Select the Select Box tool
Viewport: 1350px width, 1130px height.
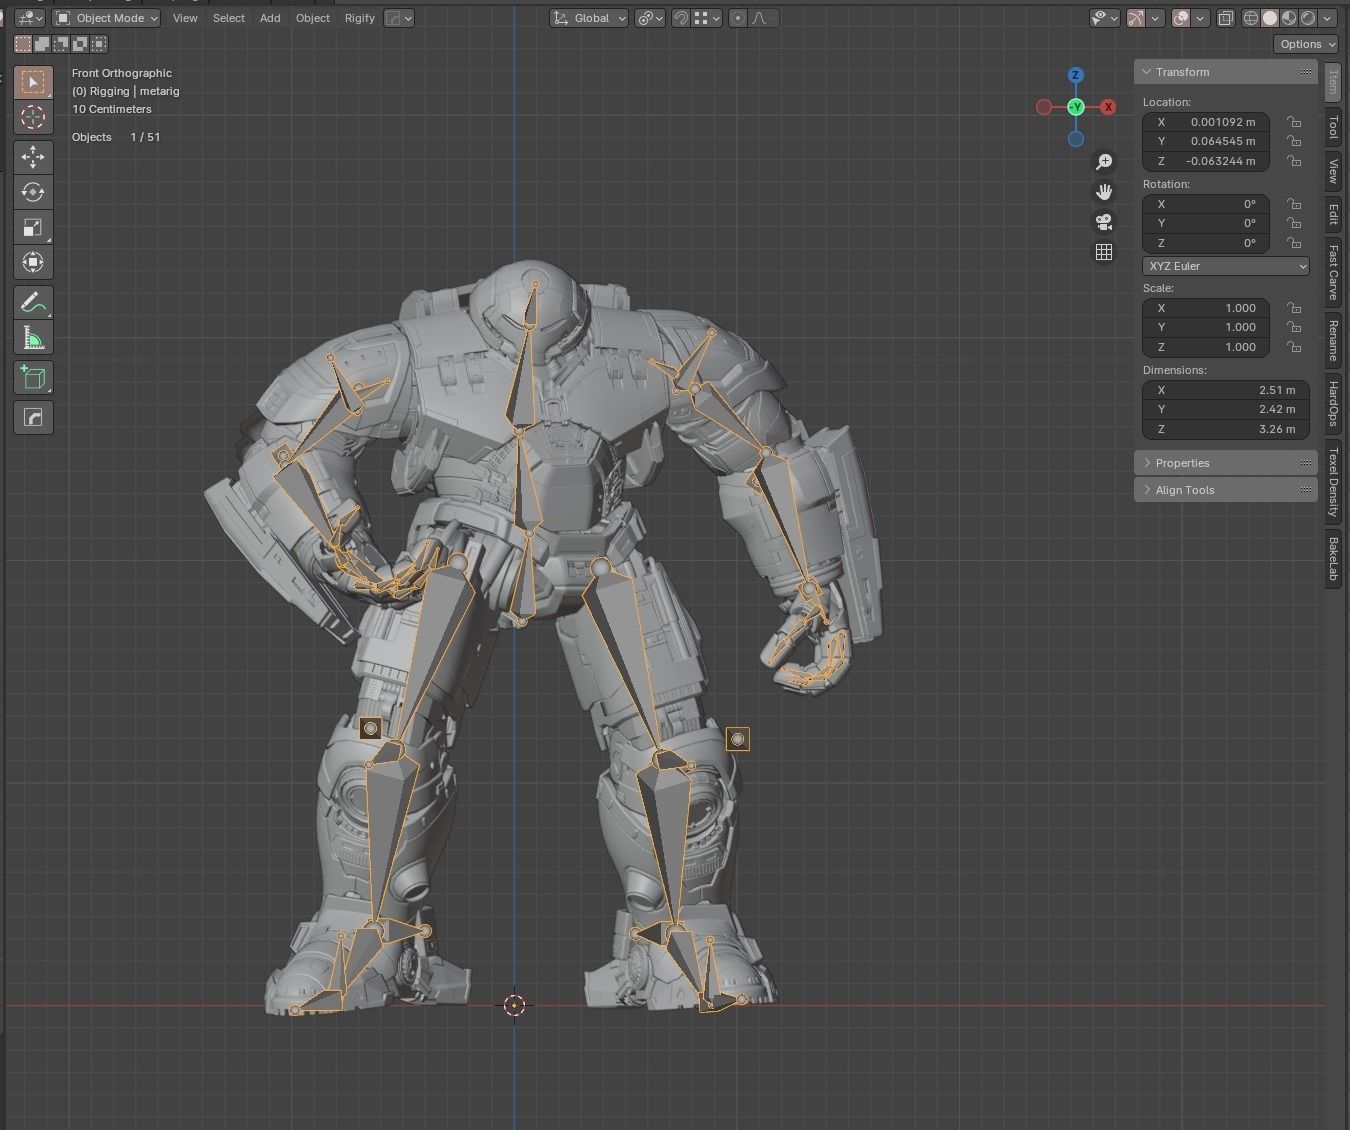pyautogui.click(x=33, y=82)
